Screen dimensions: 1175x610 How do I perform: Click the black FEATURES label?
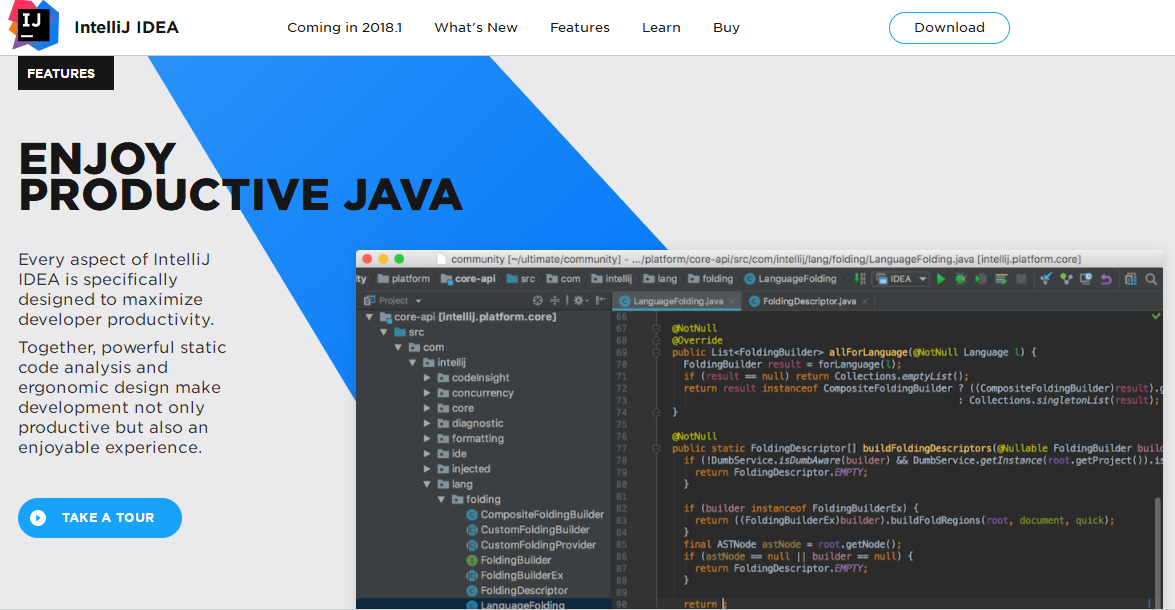click(66, 73)
